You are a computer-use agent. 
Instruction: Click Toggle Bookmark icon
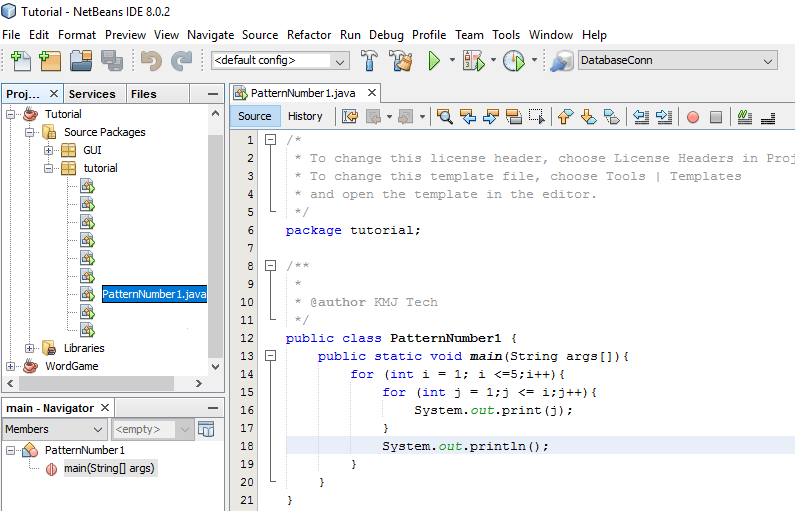(611, 117)
